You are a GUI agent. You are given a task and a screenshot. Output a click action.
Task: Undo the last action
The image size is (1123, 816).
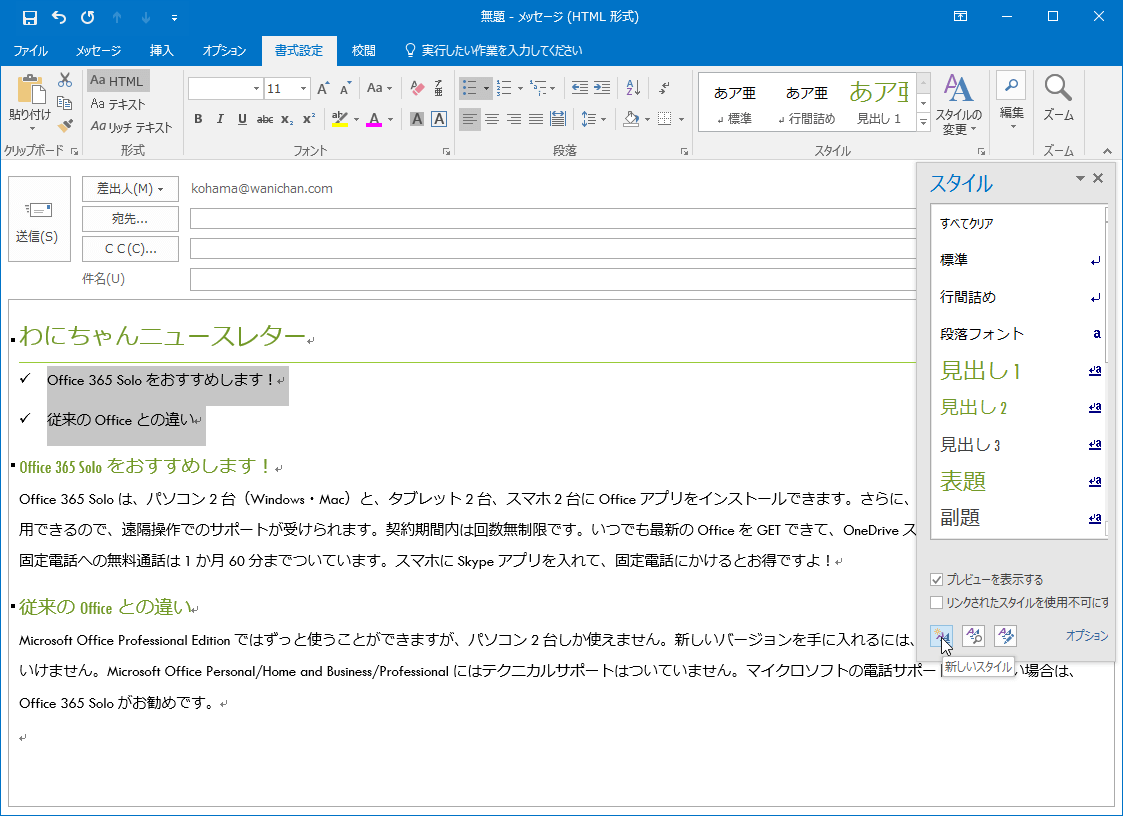(x=59, y=17)
